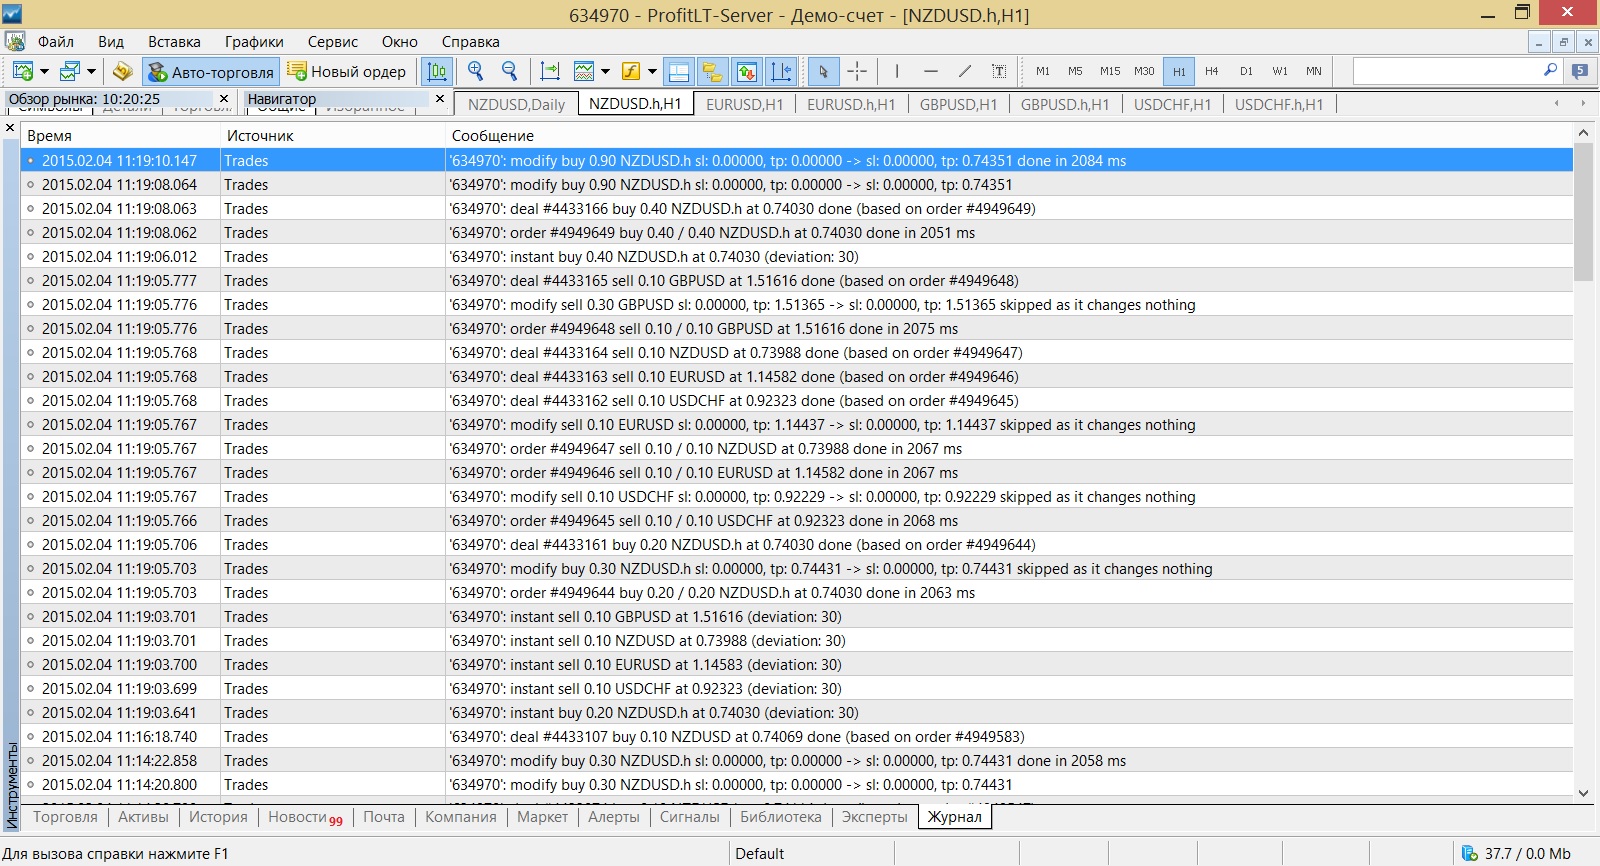Close the Навигатор panel

pos(439,98)
